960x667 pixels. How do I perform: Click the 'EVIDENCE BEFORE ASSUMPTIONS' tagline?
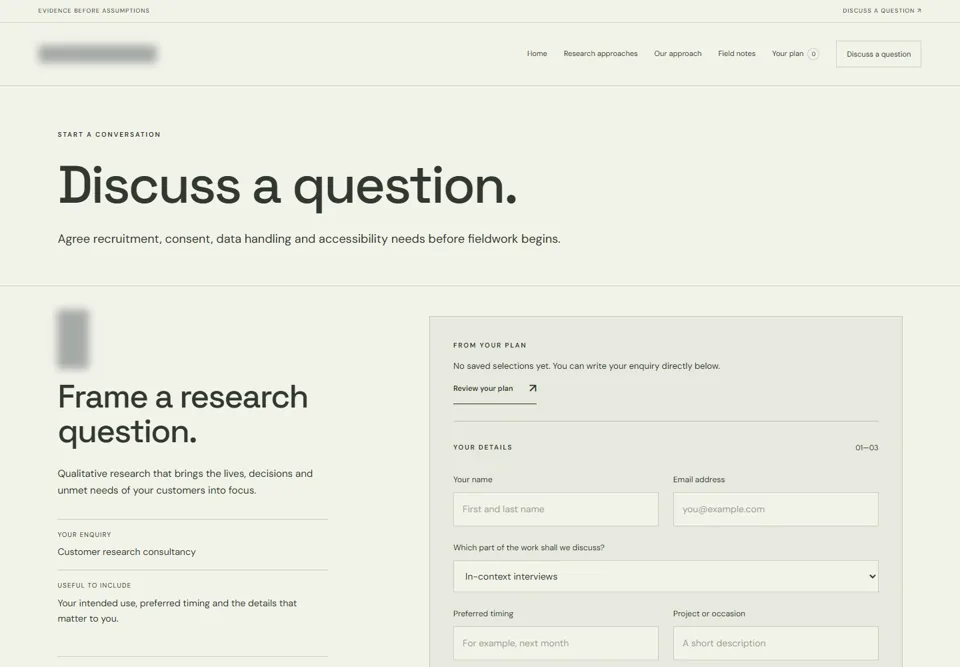(94, 10)
